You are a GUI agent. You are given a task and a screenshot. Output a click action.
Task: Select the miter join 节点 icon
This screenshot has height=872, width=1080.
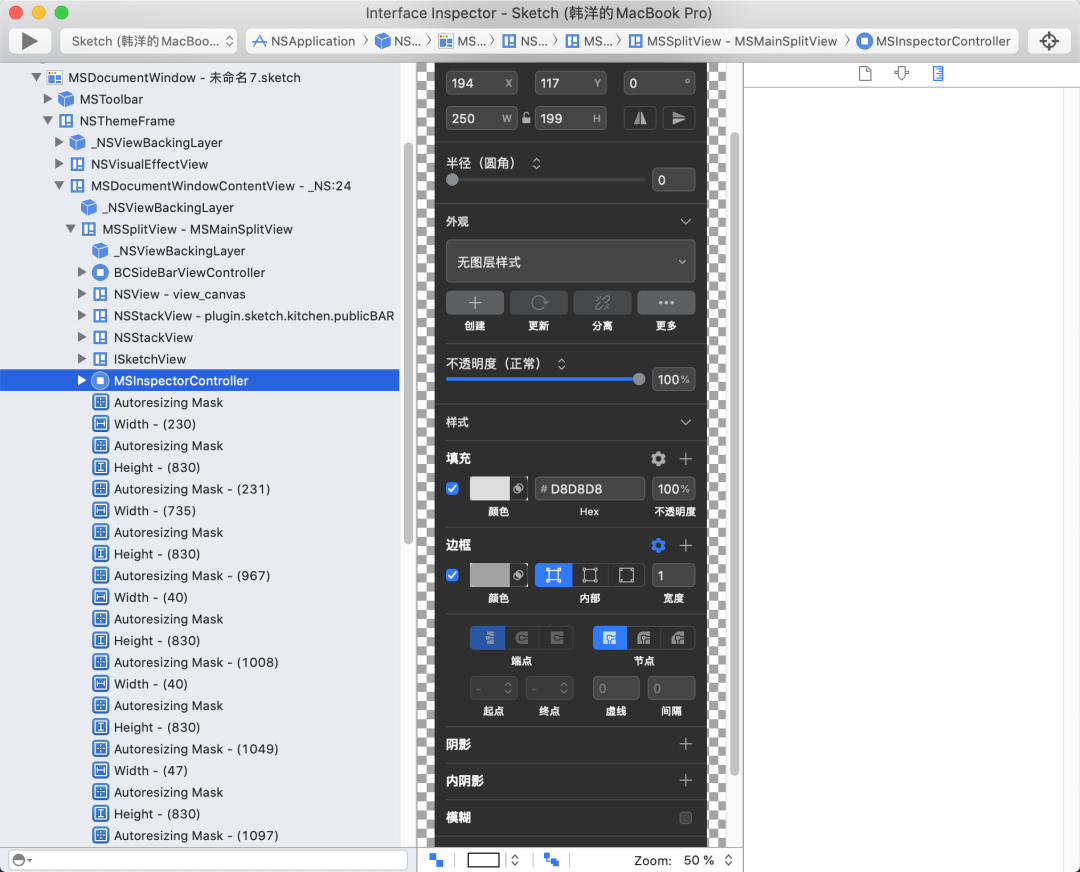click(610, 639)
